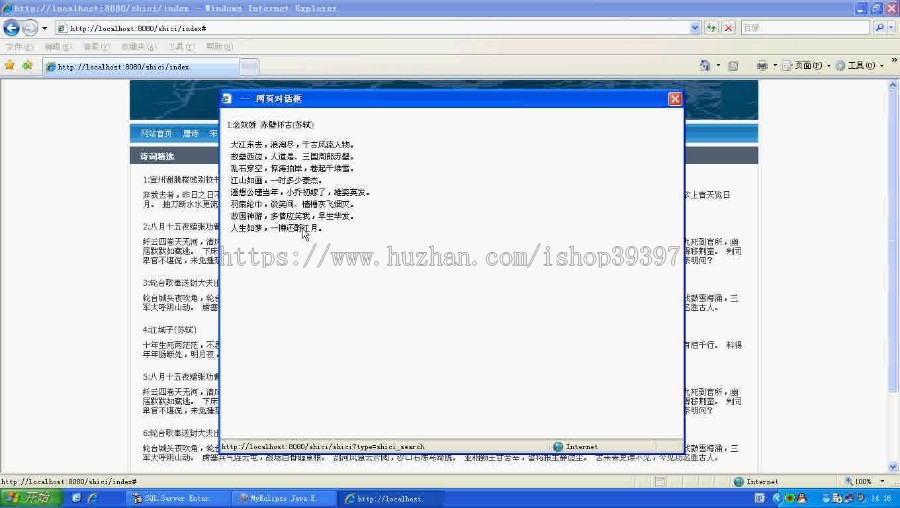900x508 pixels.
Task: Expand the address bar history dropdown
Action: 695,28
